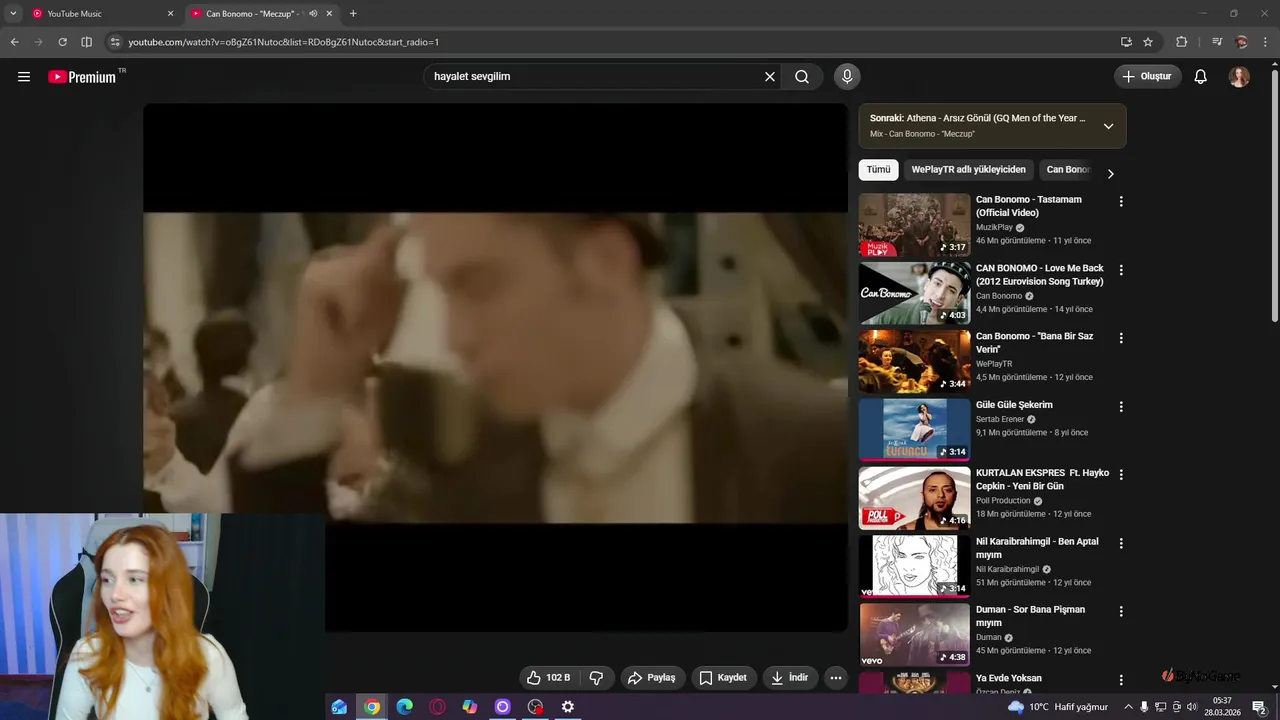Viewport: 1280px width, 720px height.
Task: Open Nil Karaibrahimgil Ben Aptal mıyım title
Action: [x=1037, y=548]
